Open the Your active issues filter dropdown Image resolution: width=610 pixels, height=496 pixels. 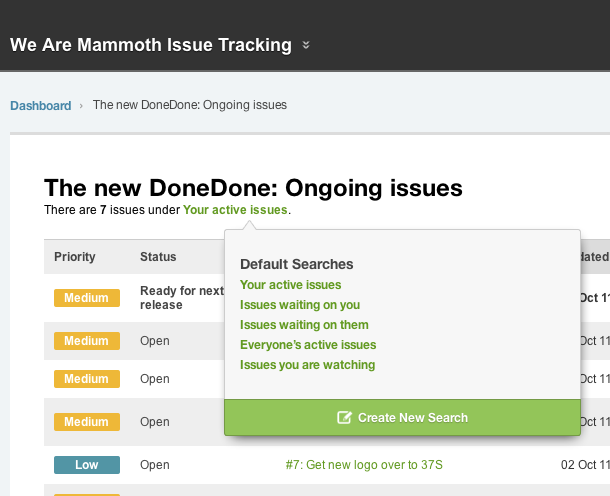coord(235,210)
